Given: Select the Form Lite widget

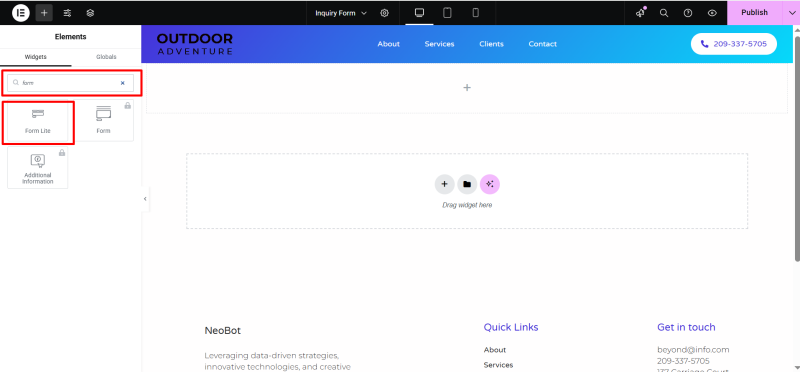Looking at the screenshot, I should (x=38, y=121).
